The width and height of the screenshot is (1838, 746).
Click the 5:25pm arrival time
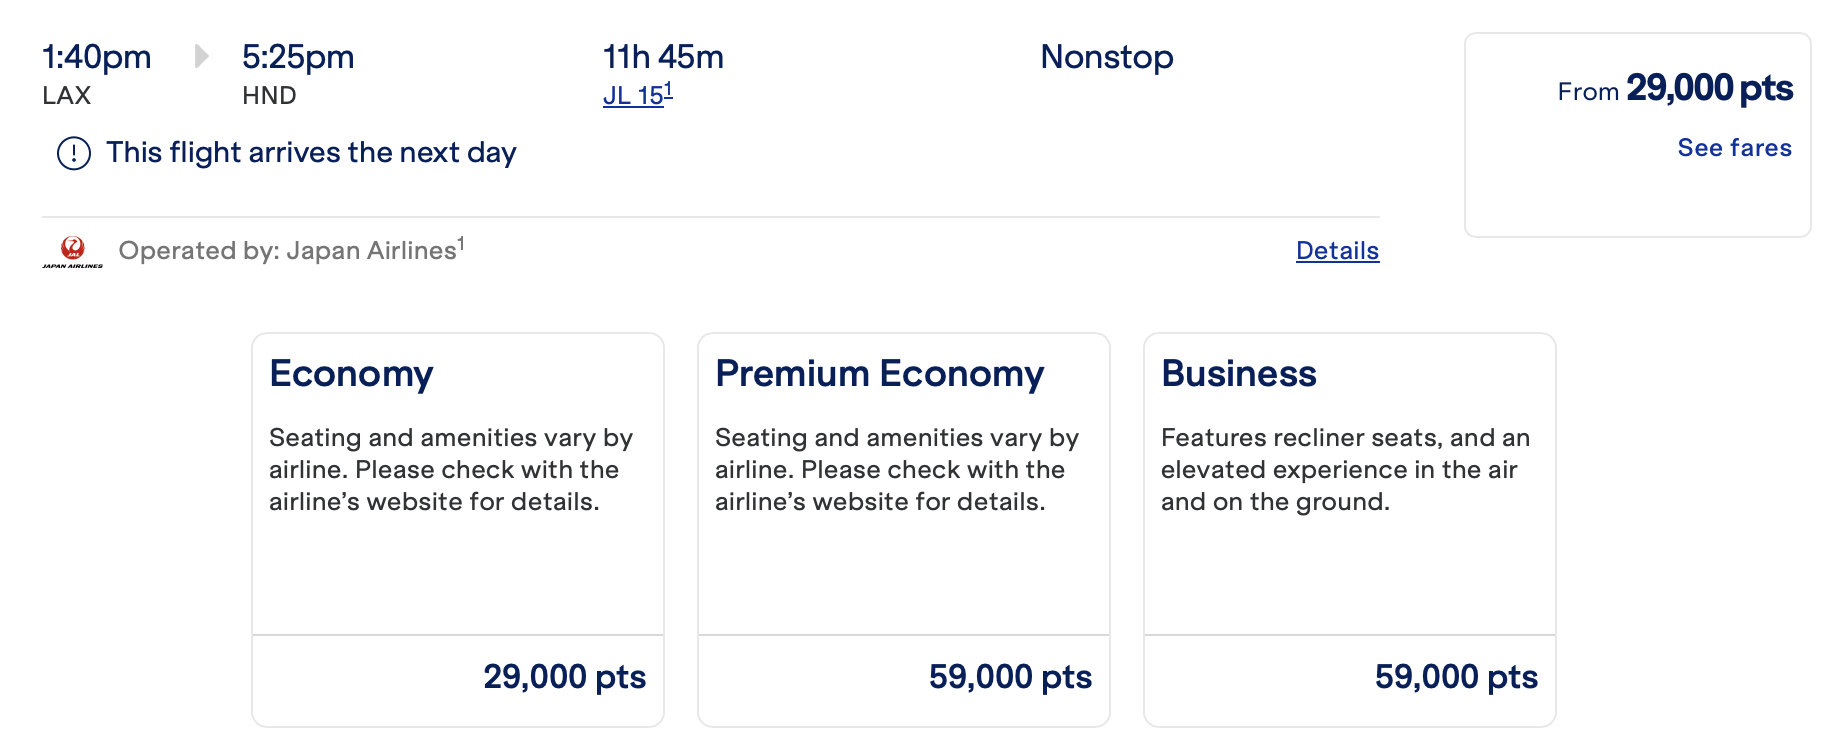pyautogui.click(x=298, y=57)
